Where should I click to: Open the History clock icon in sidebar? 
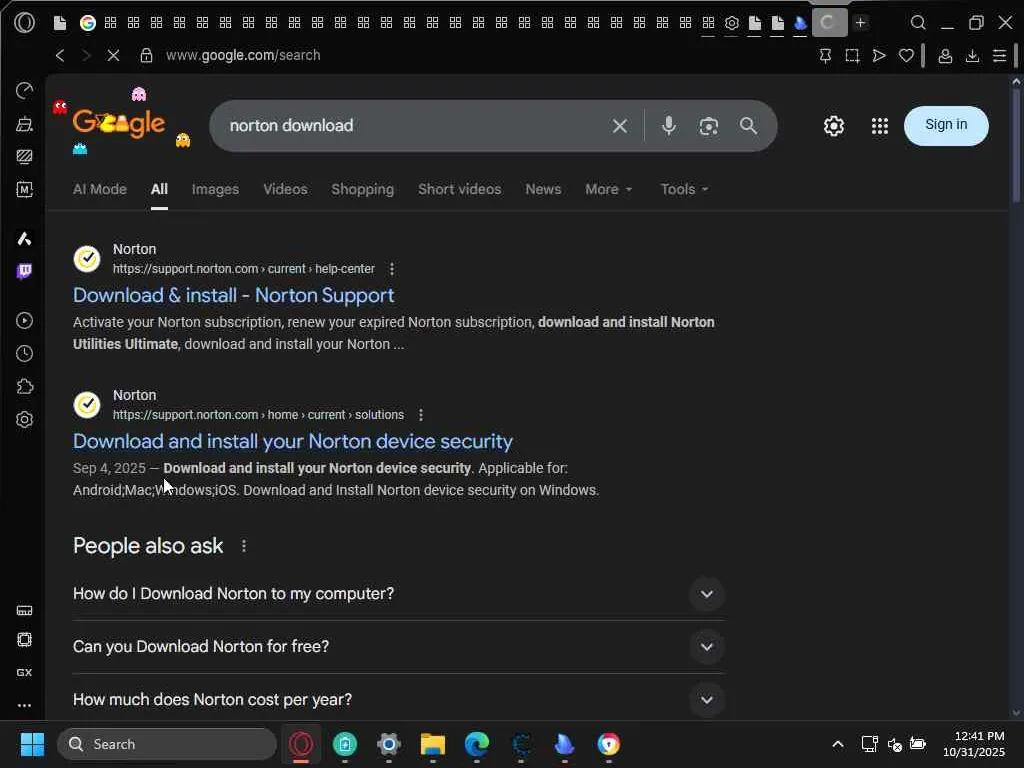tap(24, 353)
